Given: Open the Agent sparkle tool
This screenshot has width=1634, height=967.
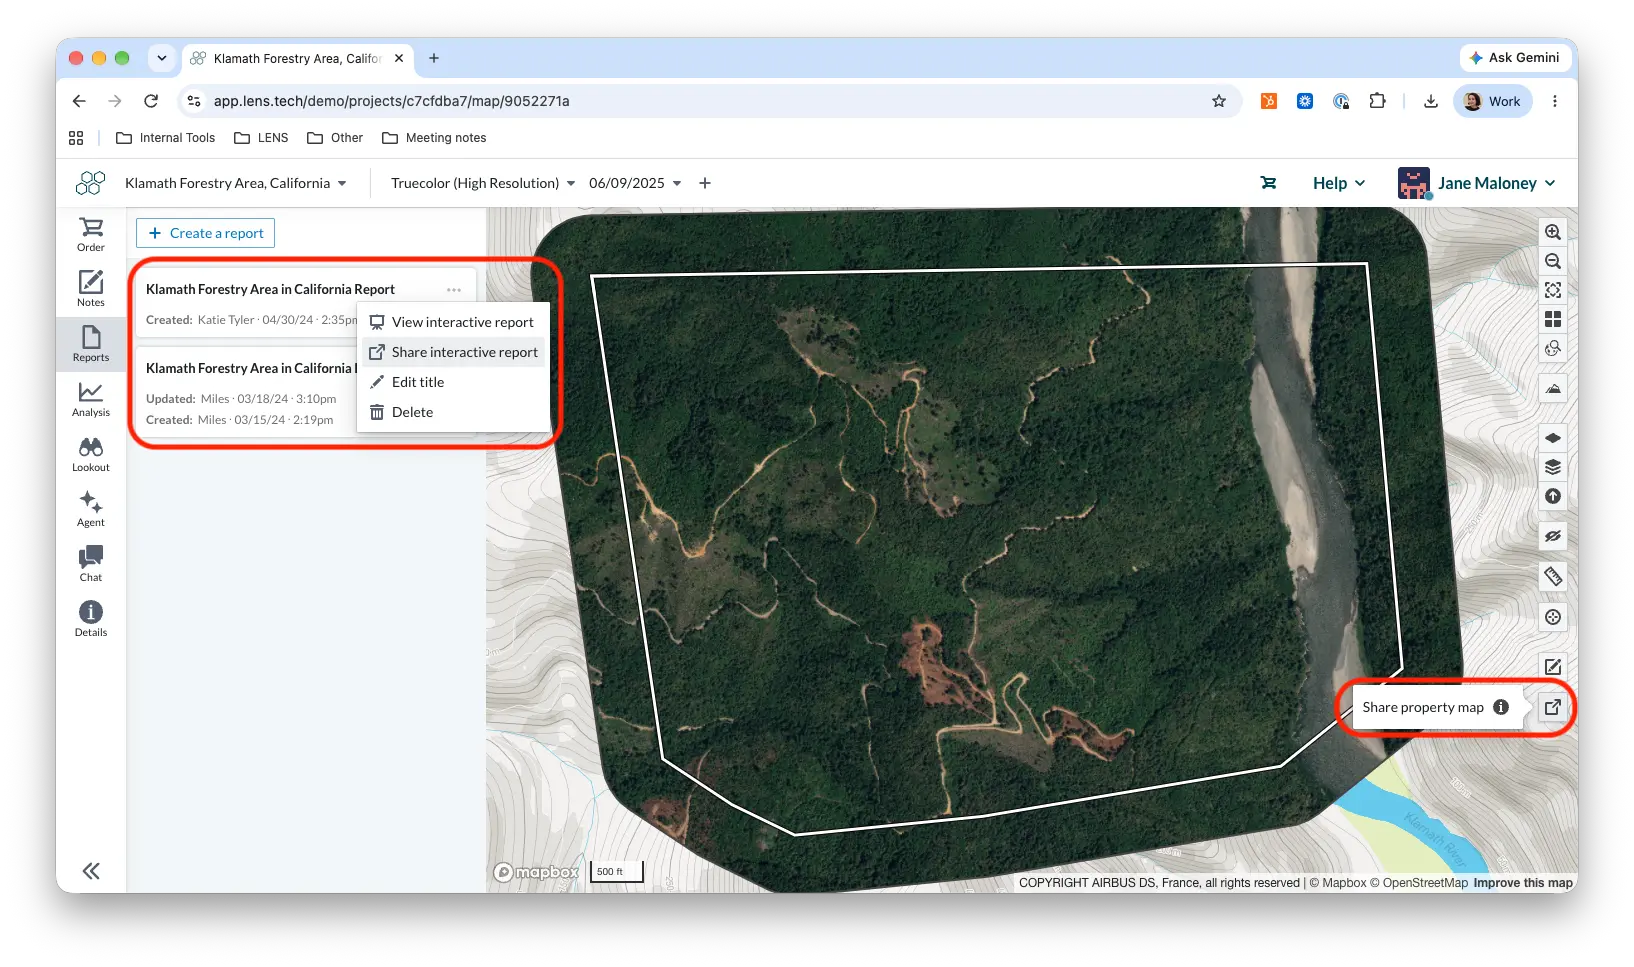Looking at the screenshot, I should coord(91,509).
